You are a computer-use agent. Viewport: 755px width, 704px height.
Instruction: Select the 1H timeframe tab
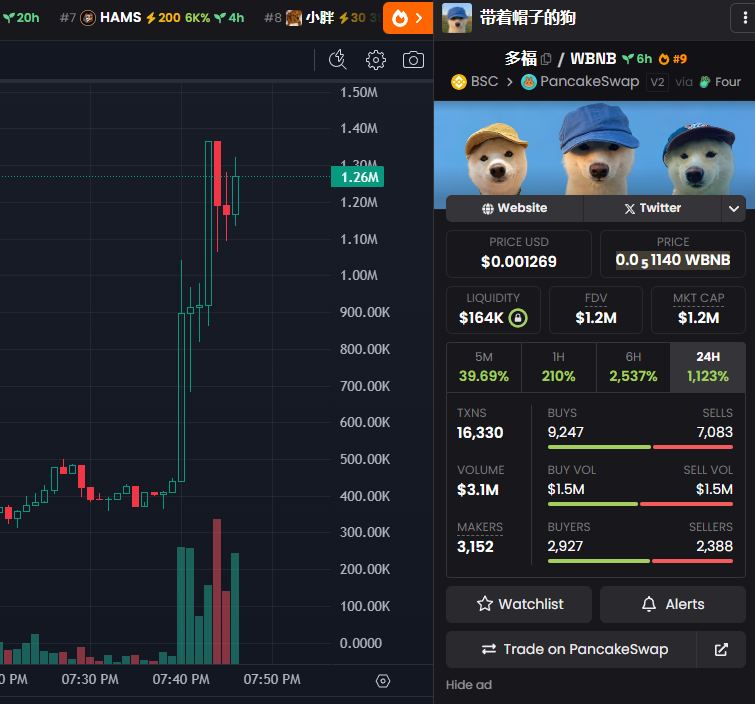pyautogui.click(x=559, y=367)
